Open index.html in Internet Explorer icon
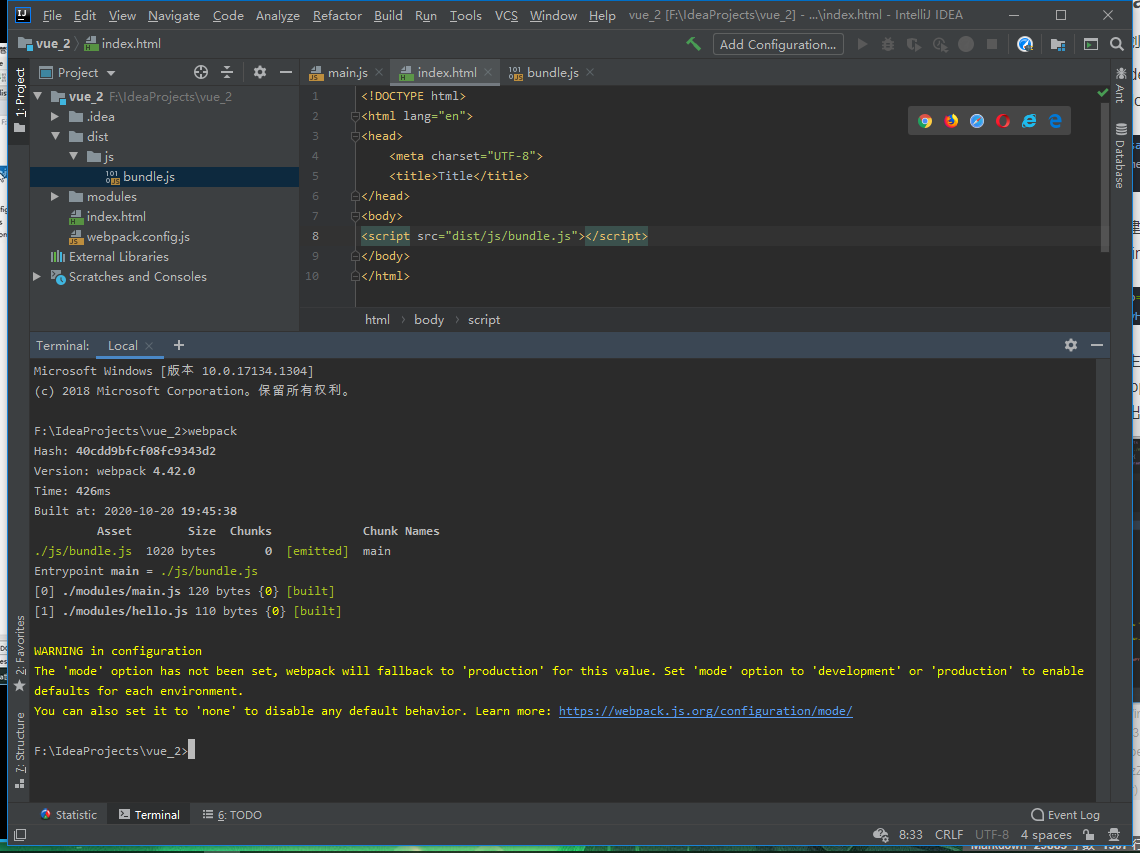Image resolution: width=1140 pixels, height=853 pixels. coord(1029,121)
